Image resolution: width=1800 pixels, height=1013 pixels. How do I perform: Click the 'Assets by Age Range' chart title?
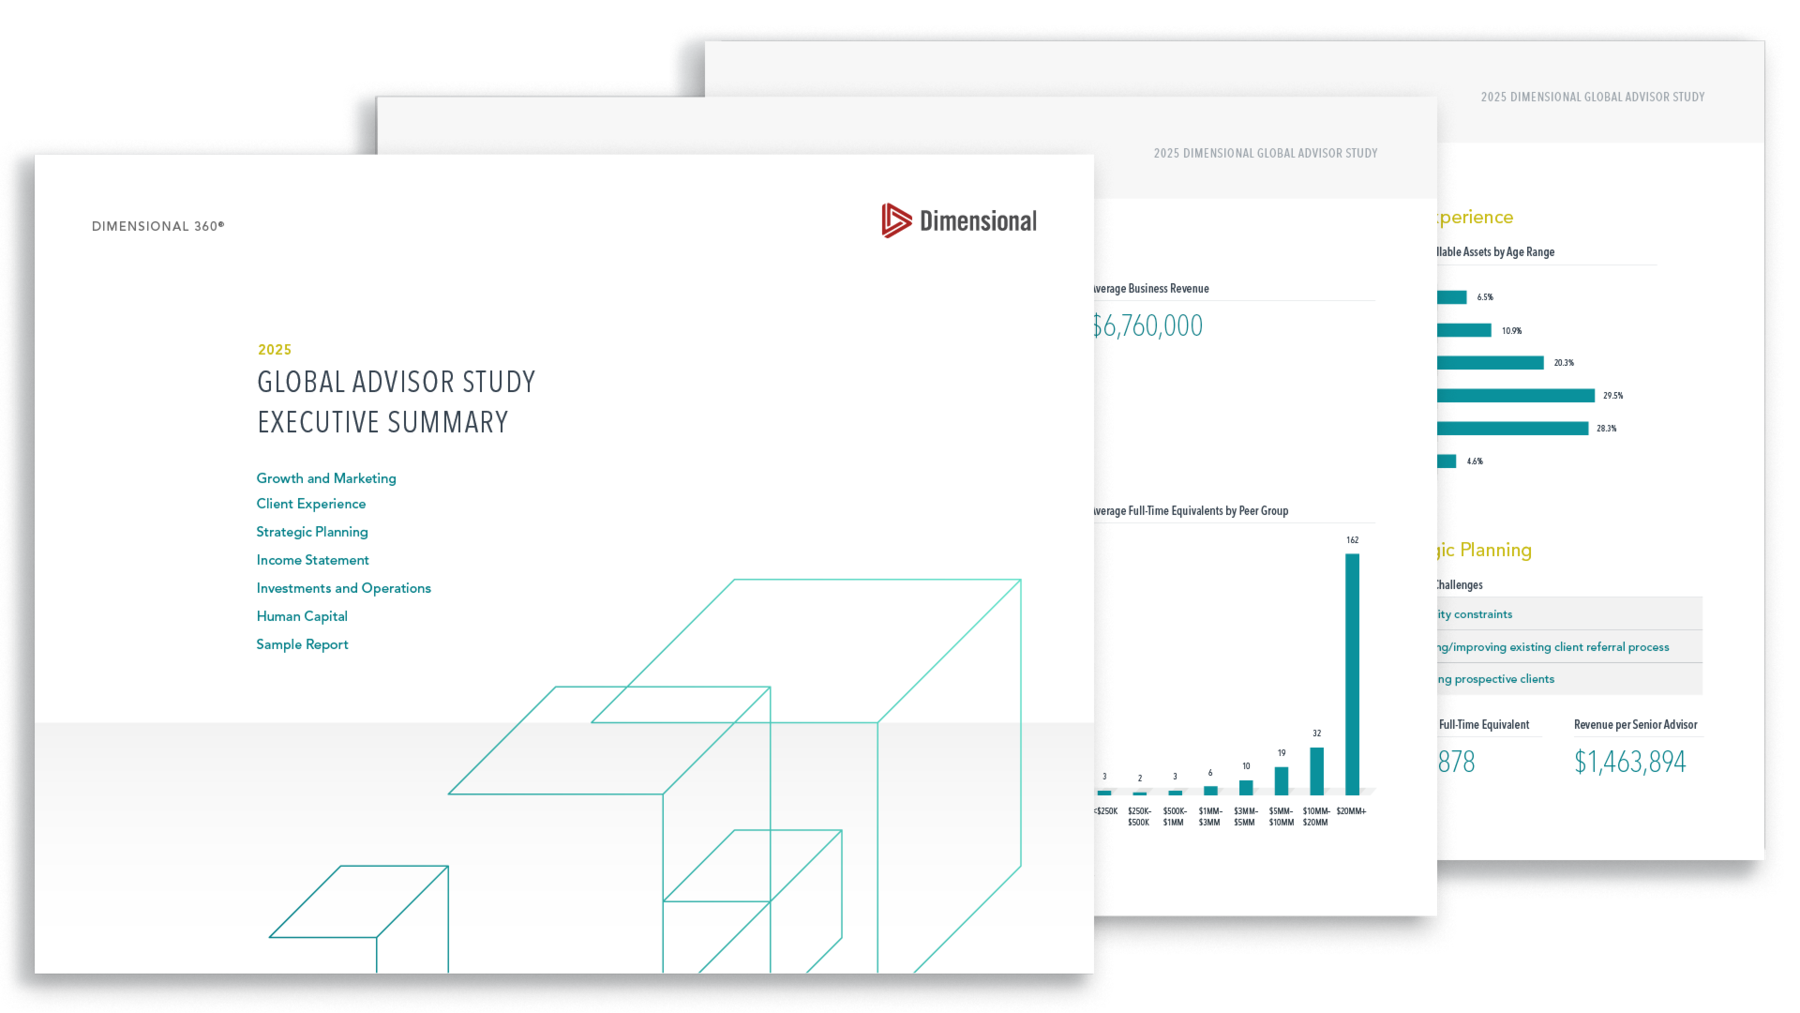coord(1496,252)
